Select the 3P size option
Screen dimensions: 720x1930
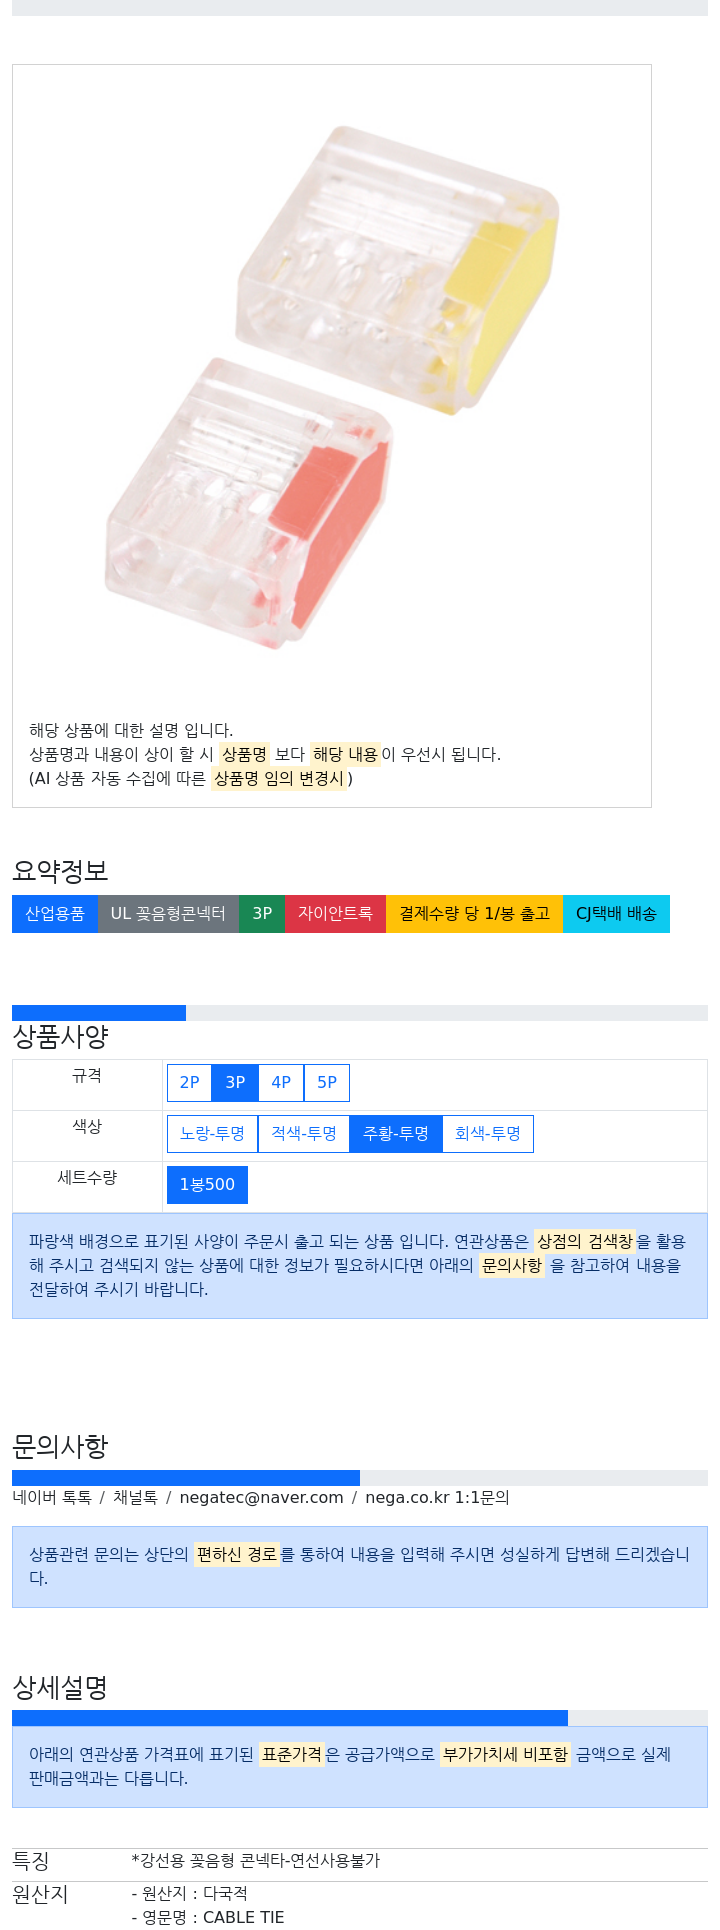[x=235, y=1083]
